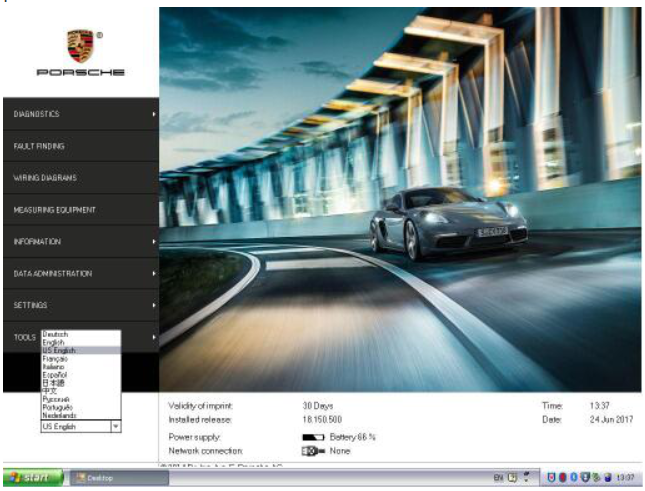Expand the Data Administration submenu arrow
This screenshot has height=491, width=645.
(153, 273)
